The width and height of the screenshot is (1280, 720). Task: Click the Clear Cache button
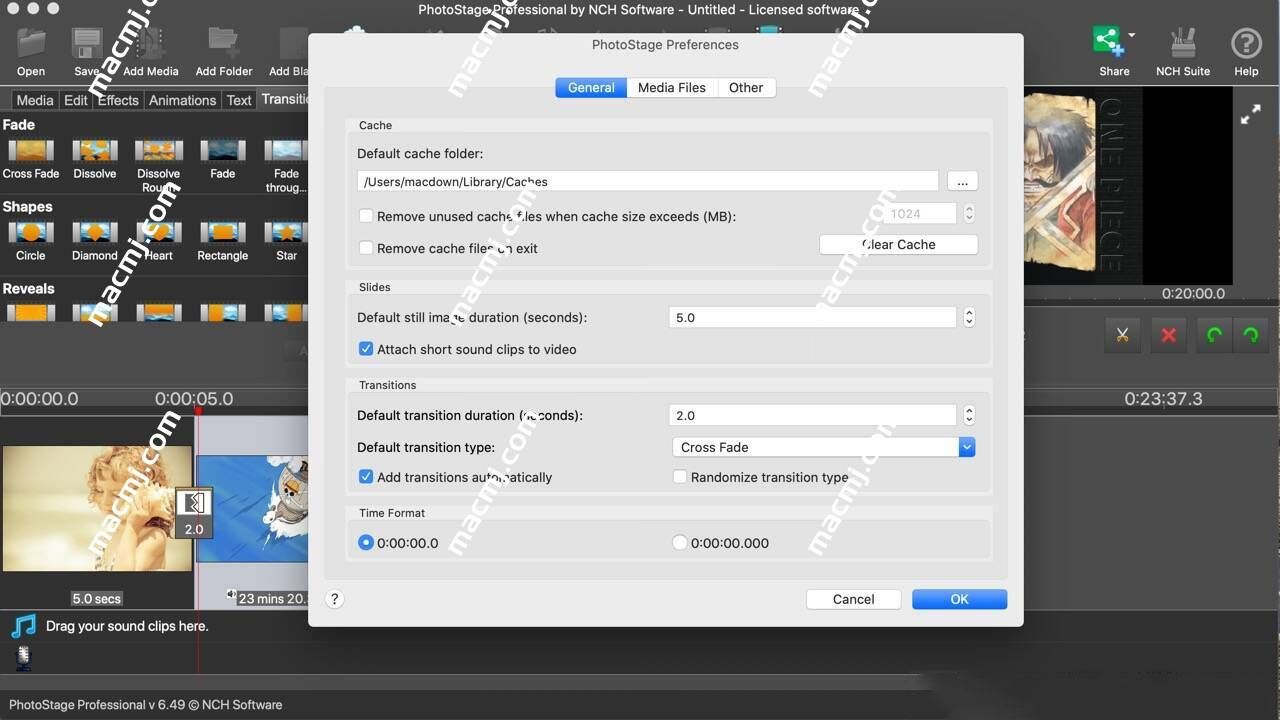coord(899,244)
